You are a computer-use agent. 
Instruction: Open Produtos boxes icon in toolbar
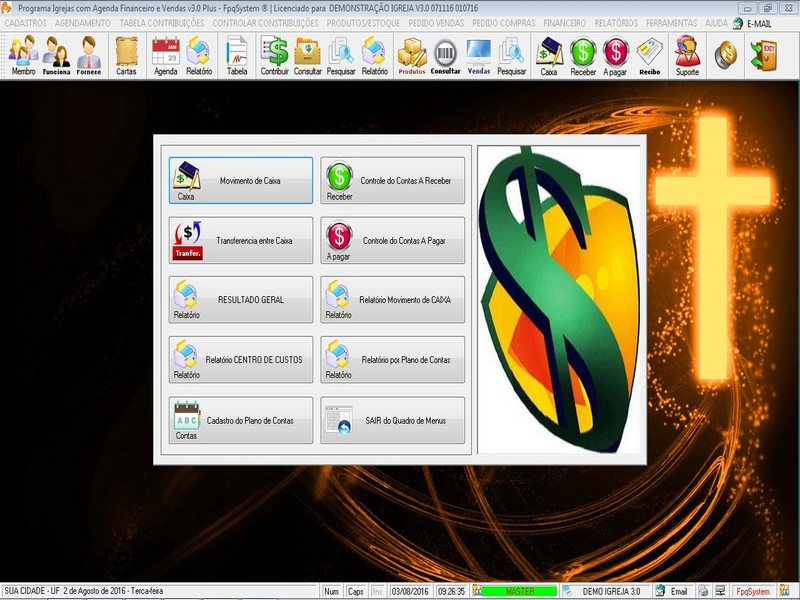pos(412,56)
